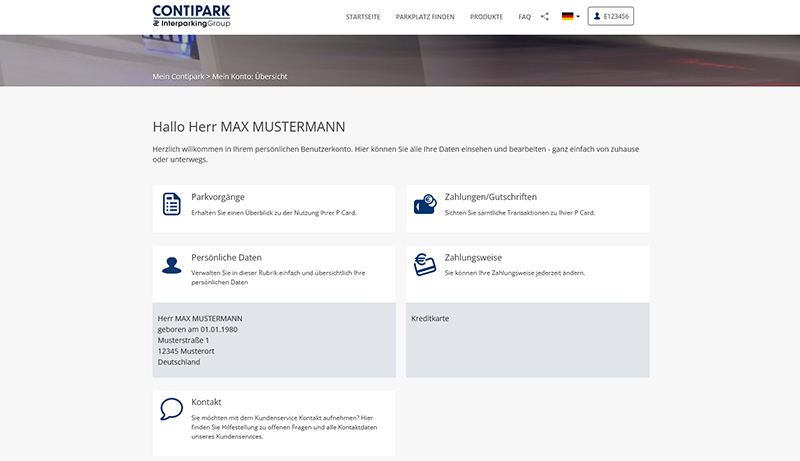Open the E123456 user account menu
This screenshot has height=461, width=800.
[x=611, y=17]
